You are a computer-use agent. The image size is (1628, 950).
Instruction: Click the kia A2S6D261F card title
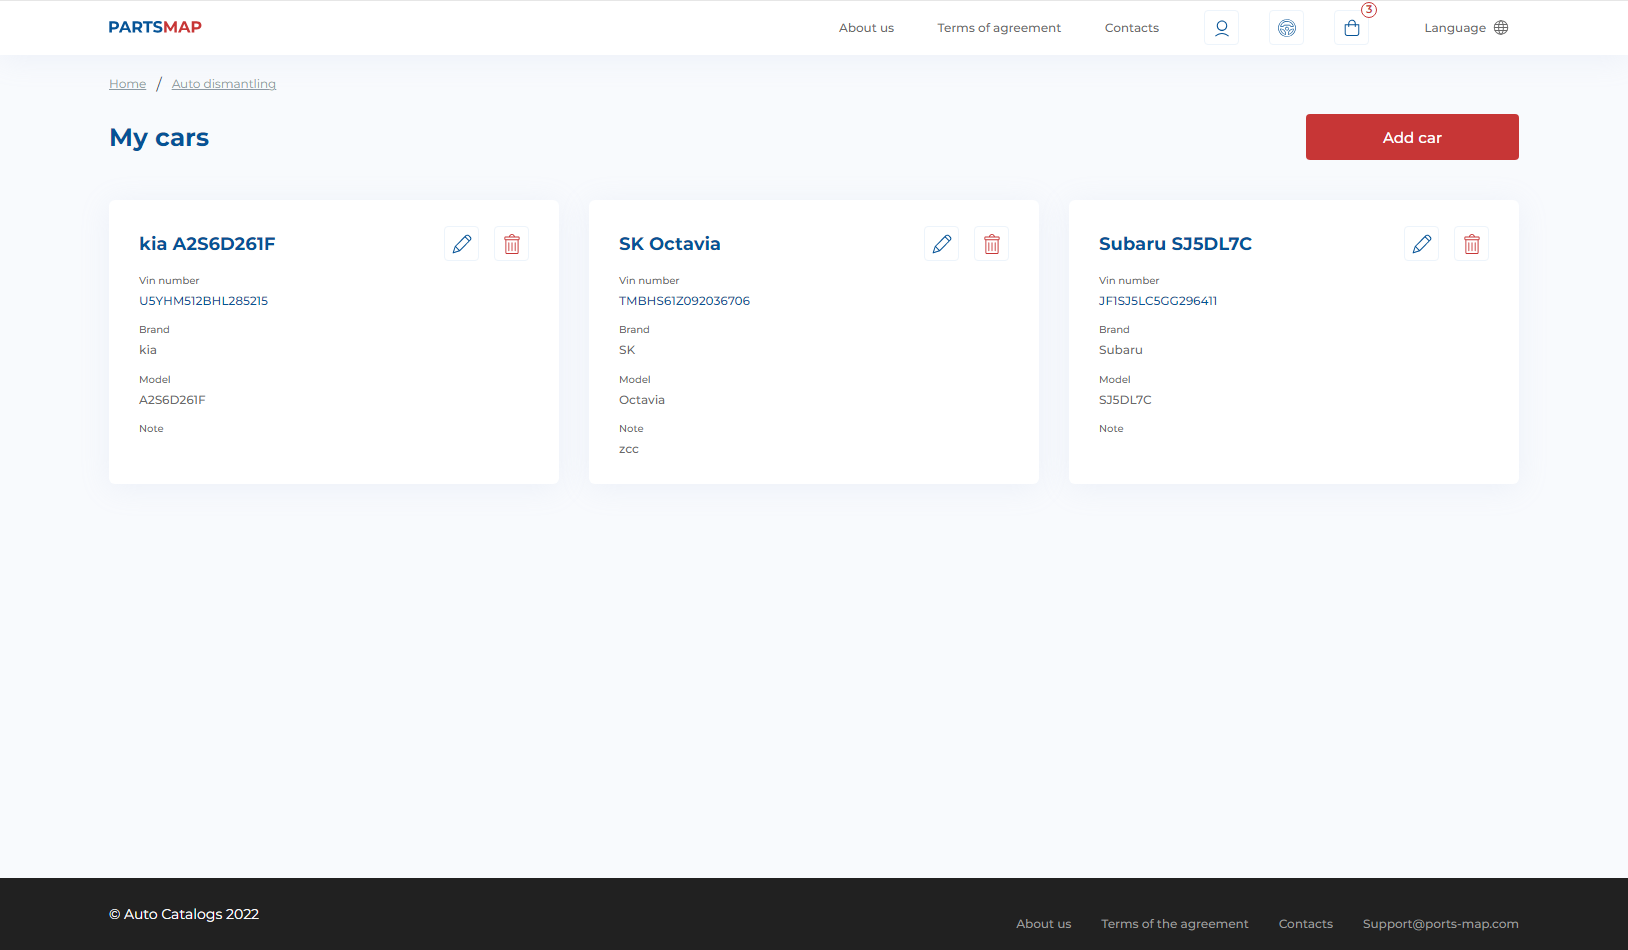click(207, 244)
